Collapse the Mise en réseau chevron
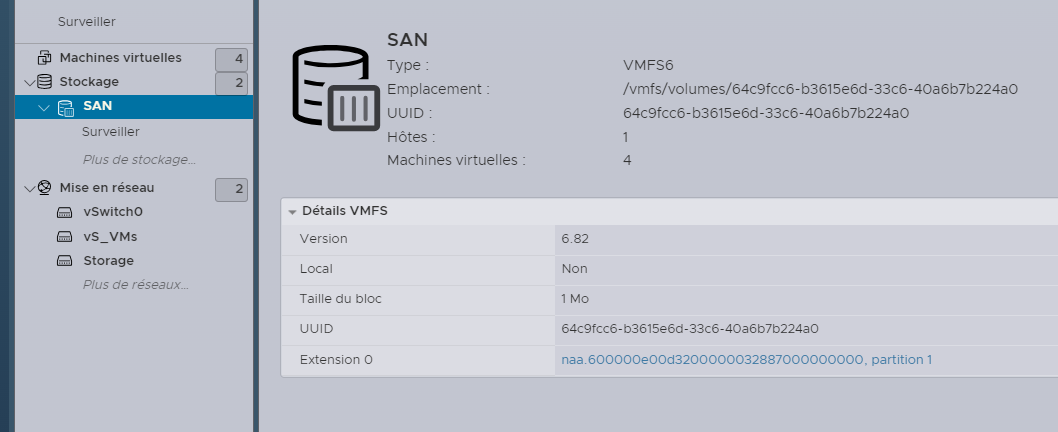Screen dimensions: 1058x432 29,188
